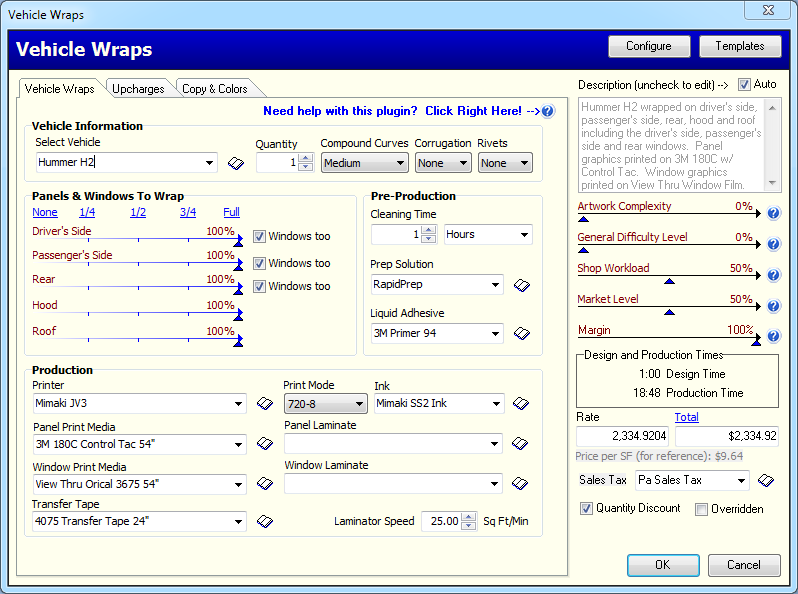The image size is (798, 594).
Task: Open the Copy & Colors tab
Action: click(214, 89)
